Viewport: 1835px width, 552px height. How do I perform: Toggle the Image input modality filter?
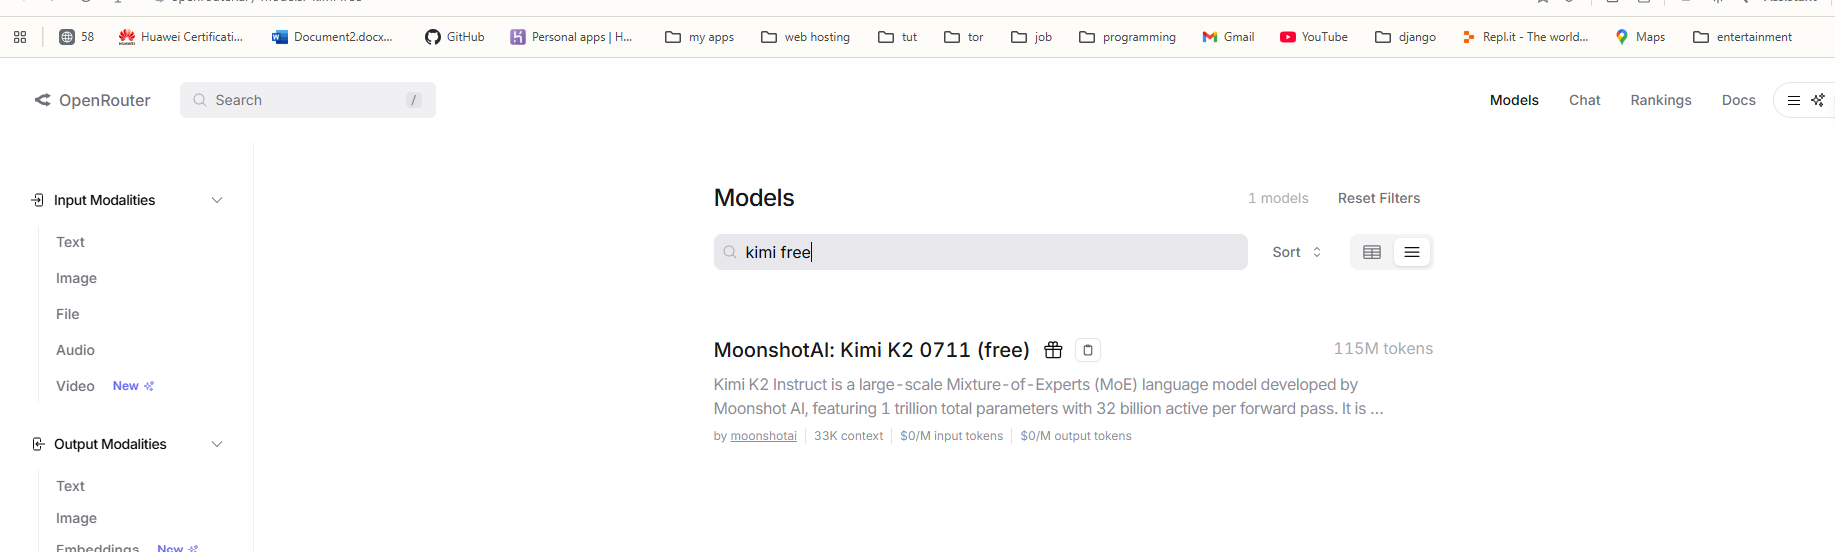[77, 278]
